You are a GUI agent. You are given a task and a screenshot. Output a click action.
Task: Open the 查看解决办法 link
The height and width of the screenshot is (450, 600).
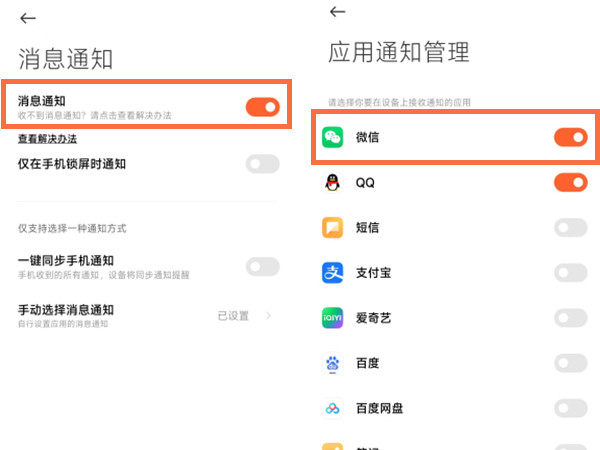click(x=50, y=139)
